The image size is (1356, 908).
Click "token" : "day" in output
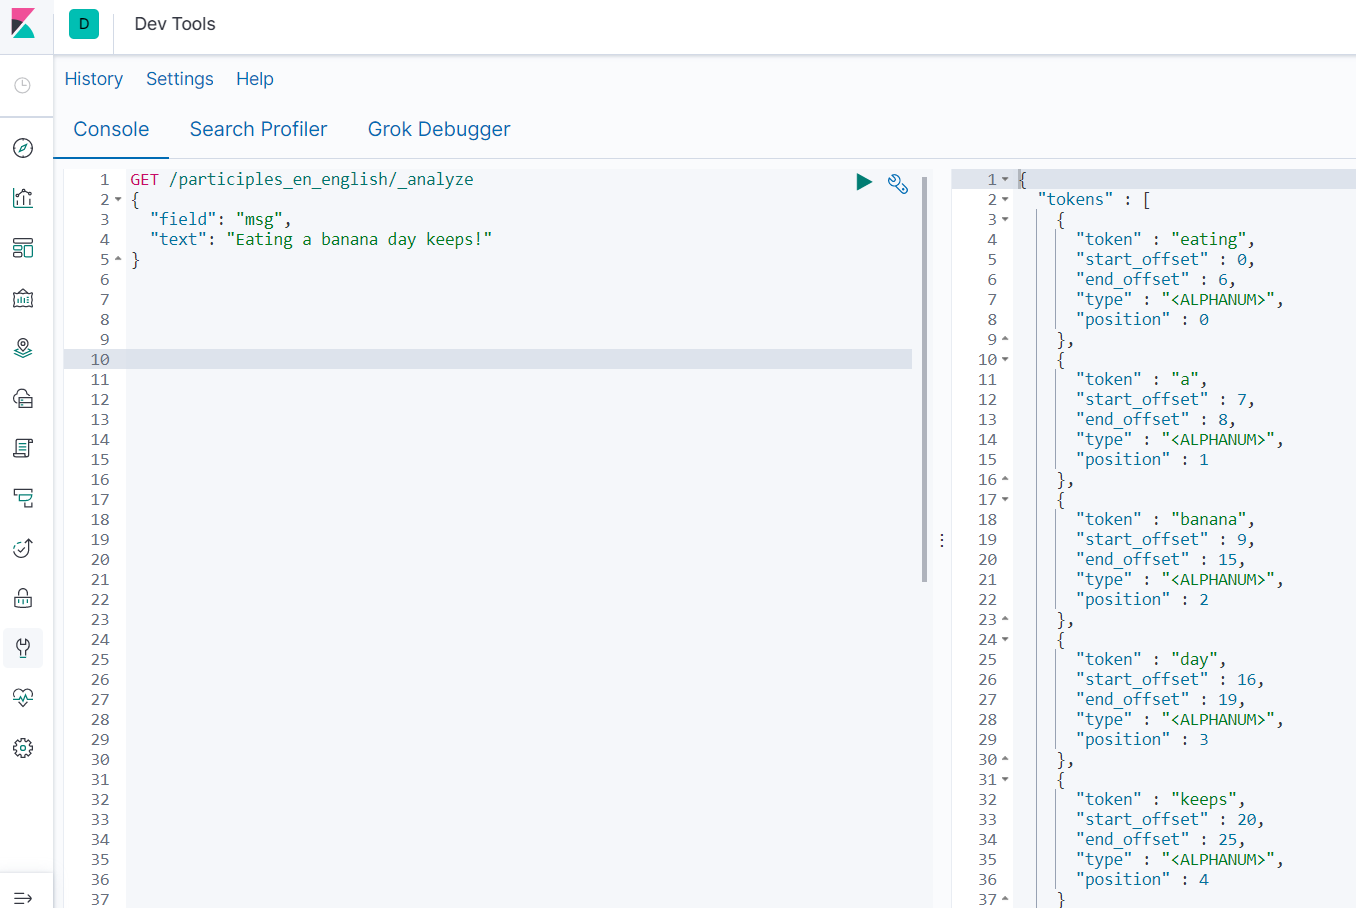click(x=1151, y=660)
